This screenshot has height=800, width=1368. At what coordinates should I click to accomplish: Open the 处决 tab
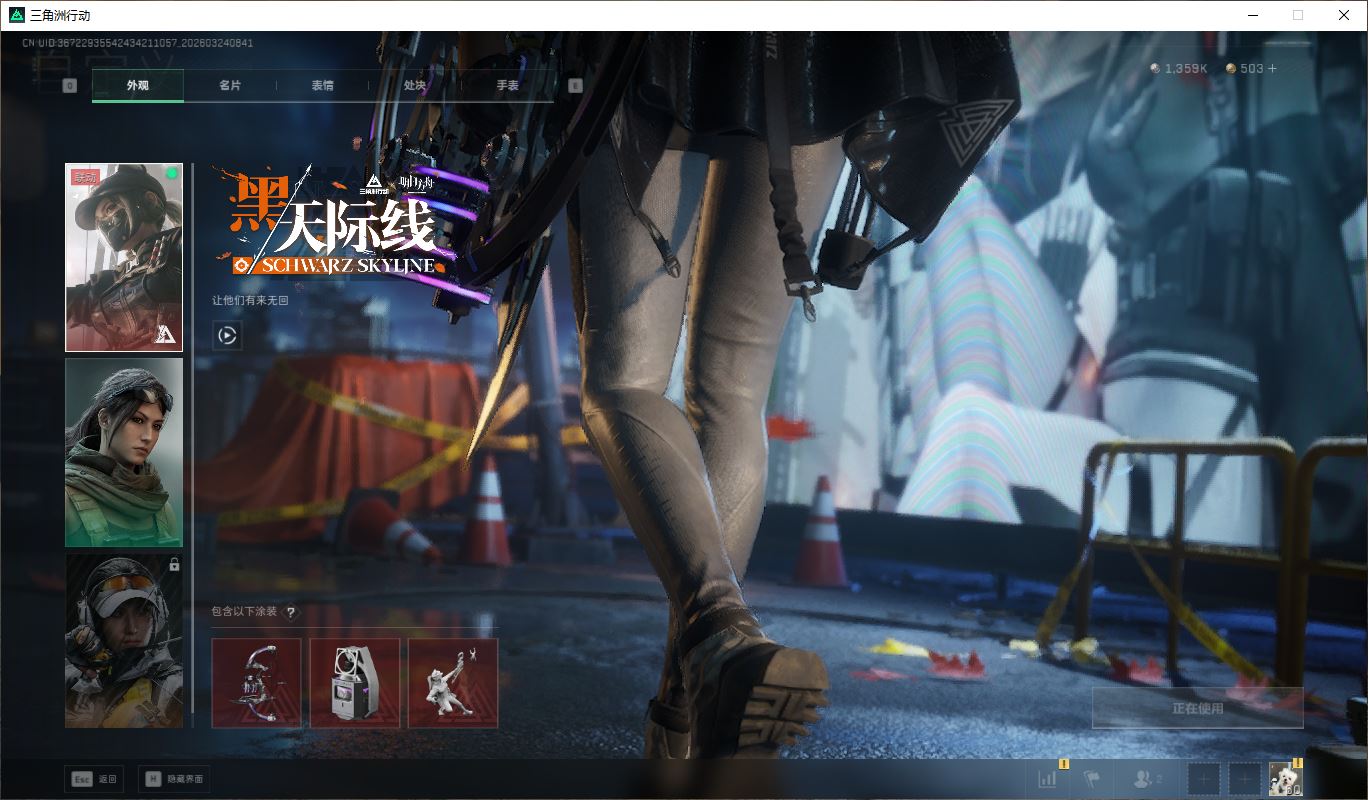pos(415,86)
